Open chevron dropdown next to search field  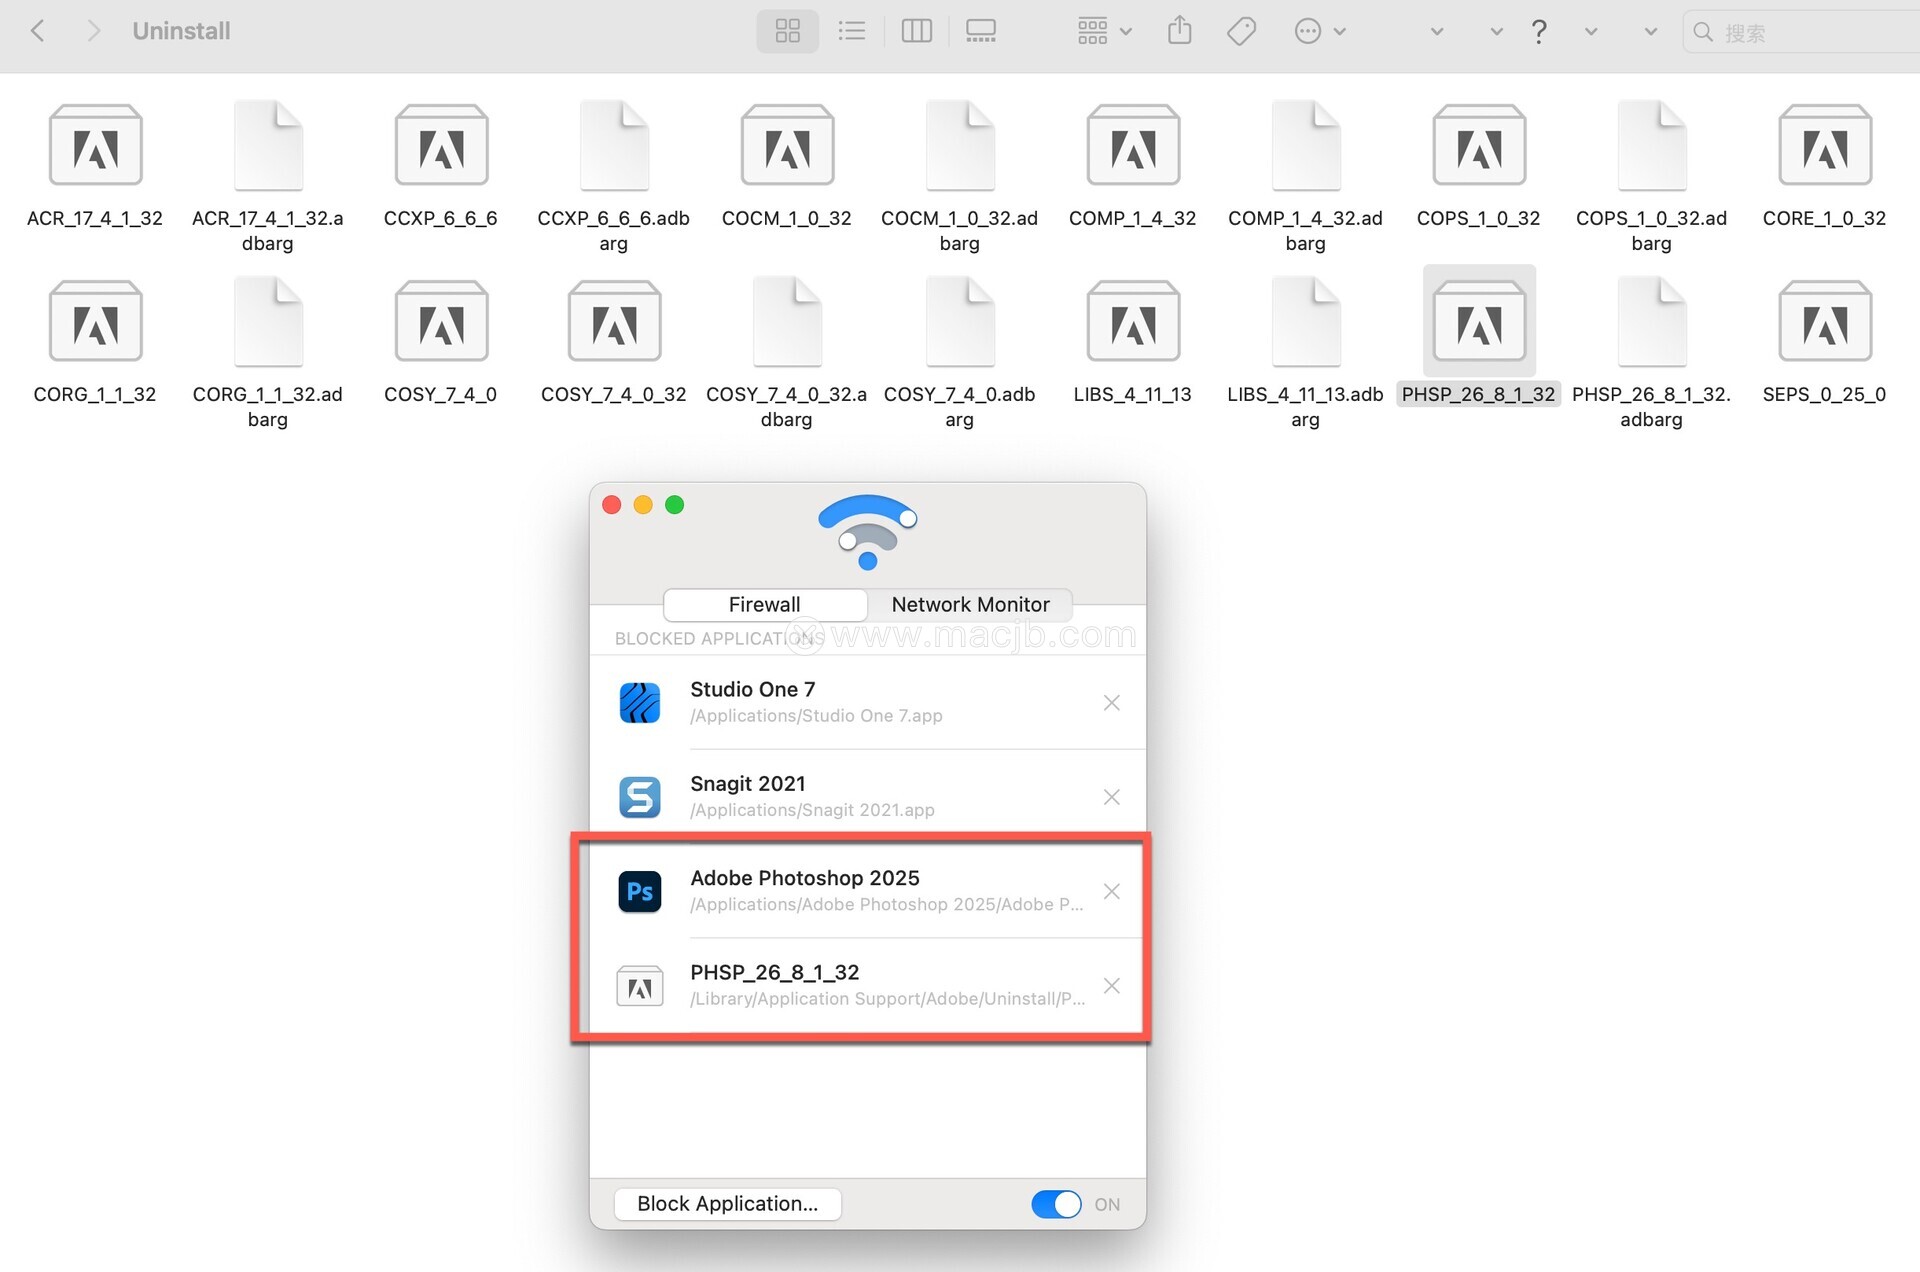[x=1651, y=31]
